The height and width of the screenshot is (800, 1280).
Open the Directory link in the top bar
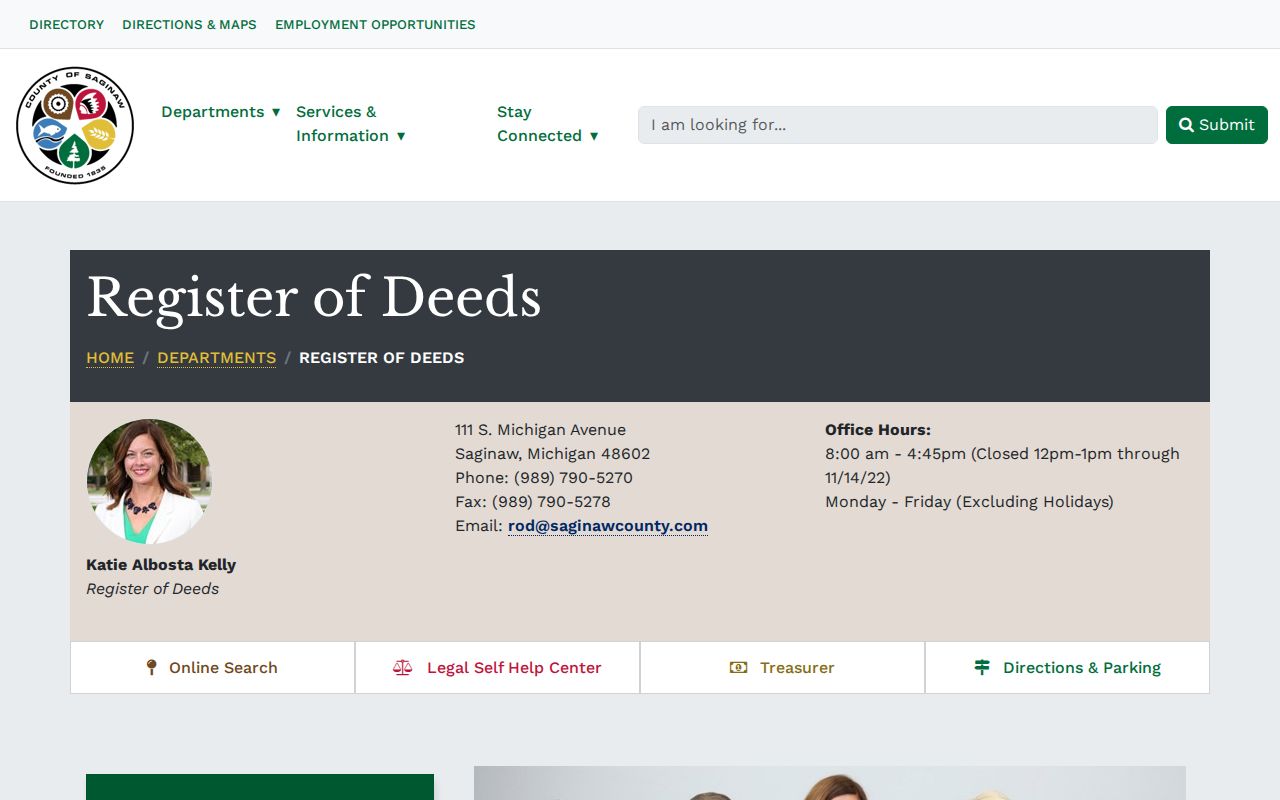pyautogui.click(x=67, y=24)
